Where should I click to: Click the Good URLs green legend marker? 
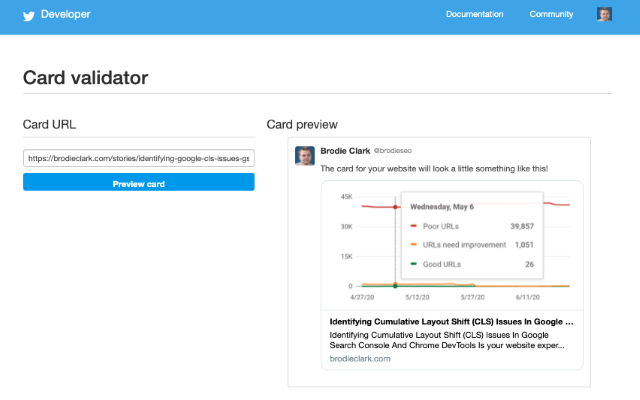414,264
